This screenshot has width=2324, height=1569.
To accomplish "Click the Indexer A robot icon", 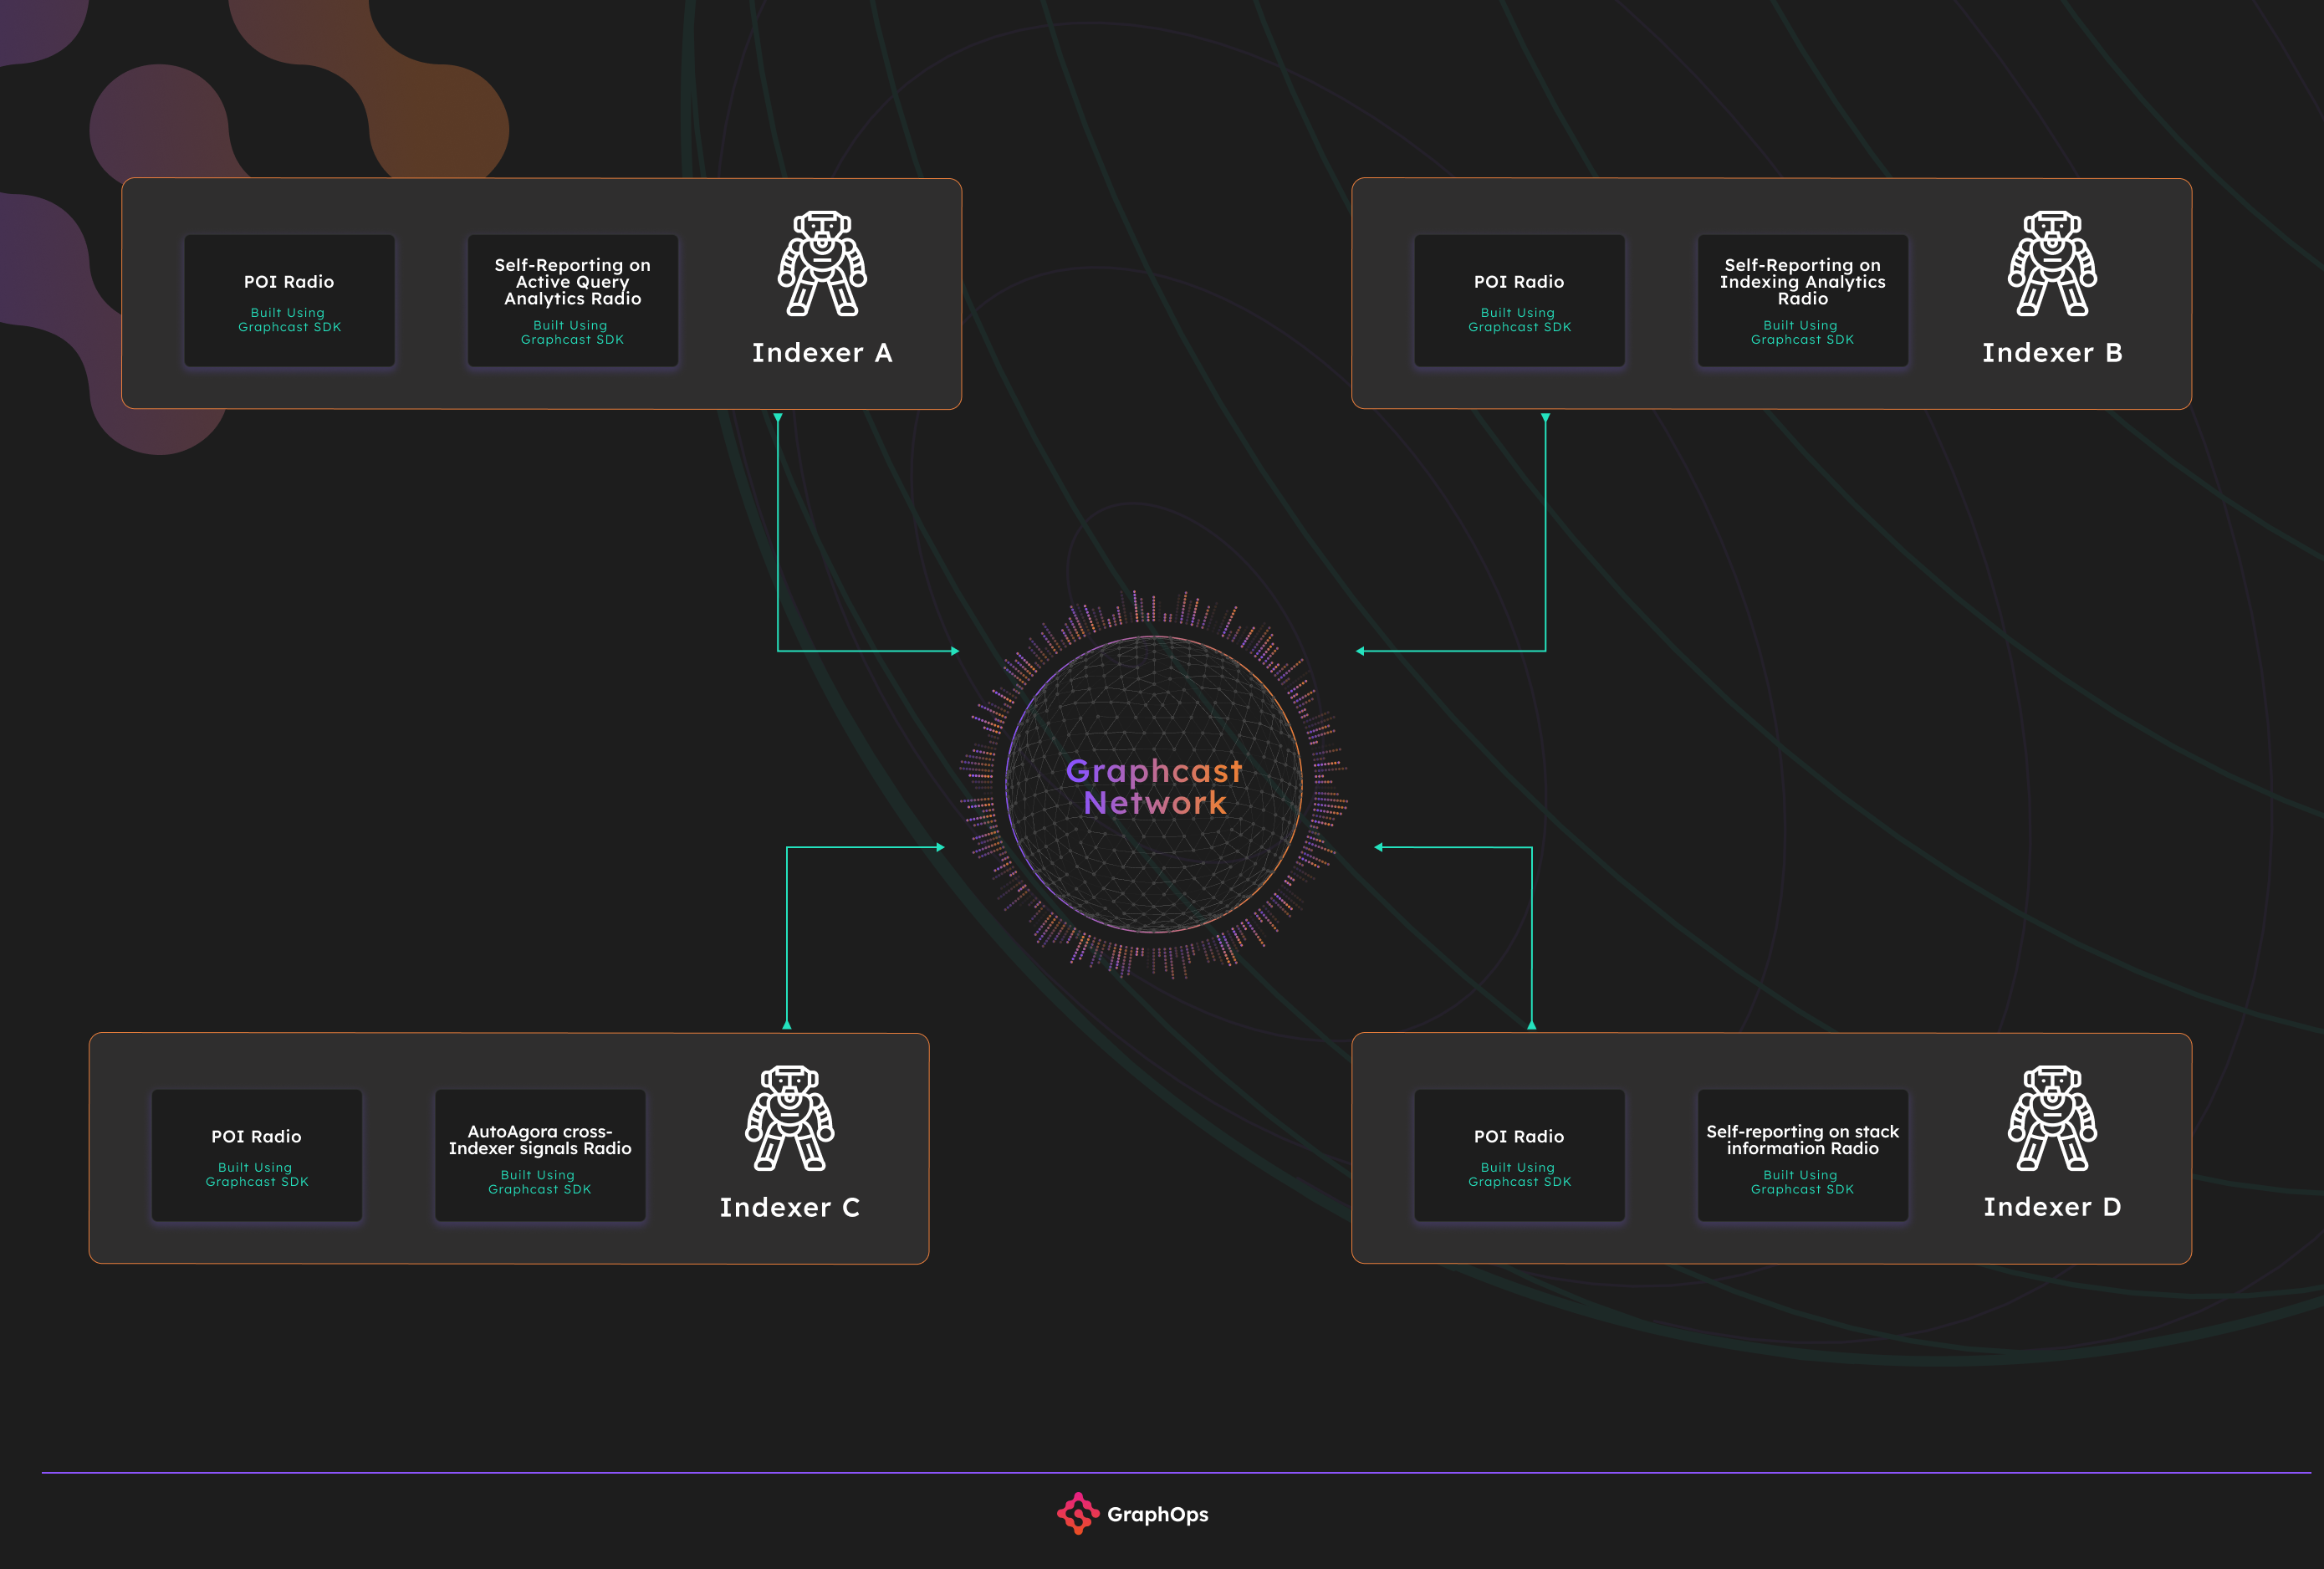I will pyautogui.click(x=822, y=263).
